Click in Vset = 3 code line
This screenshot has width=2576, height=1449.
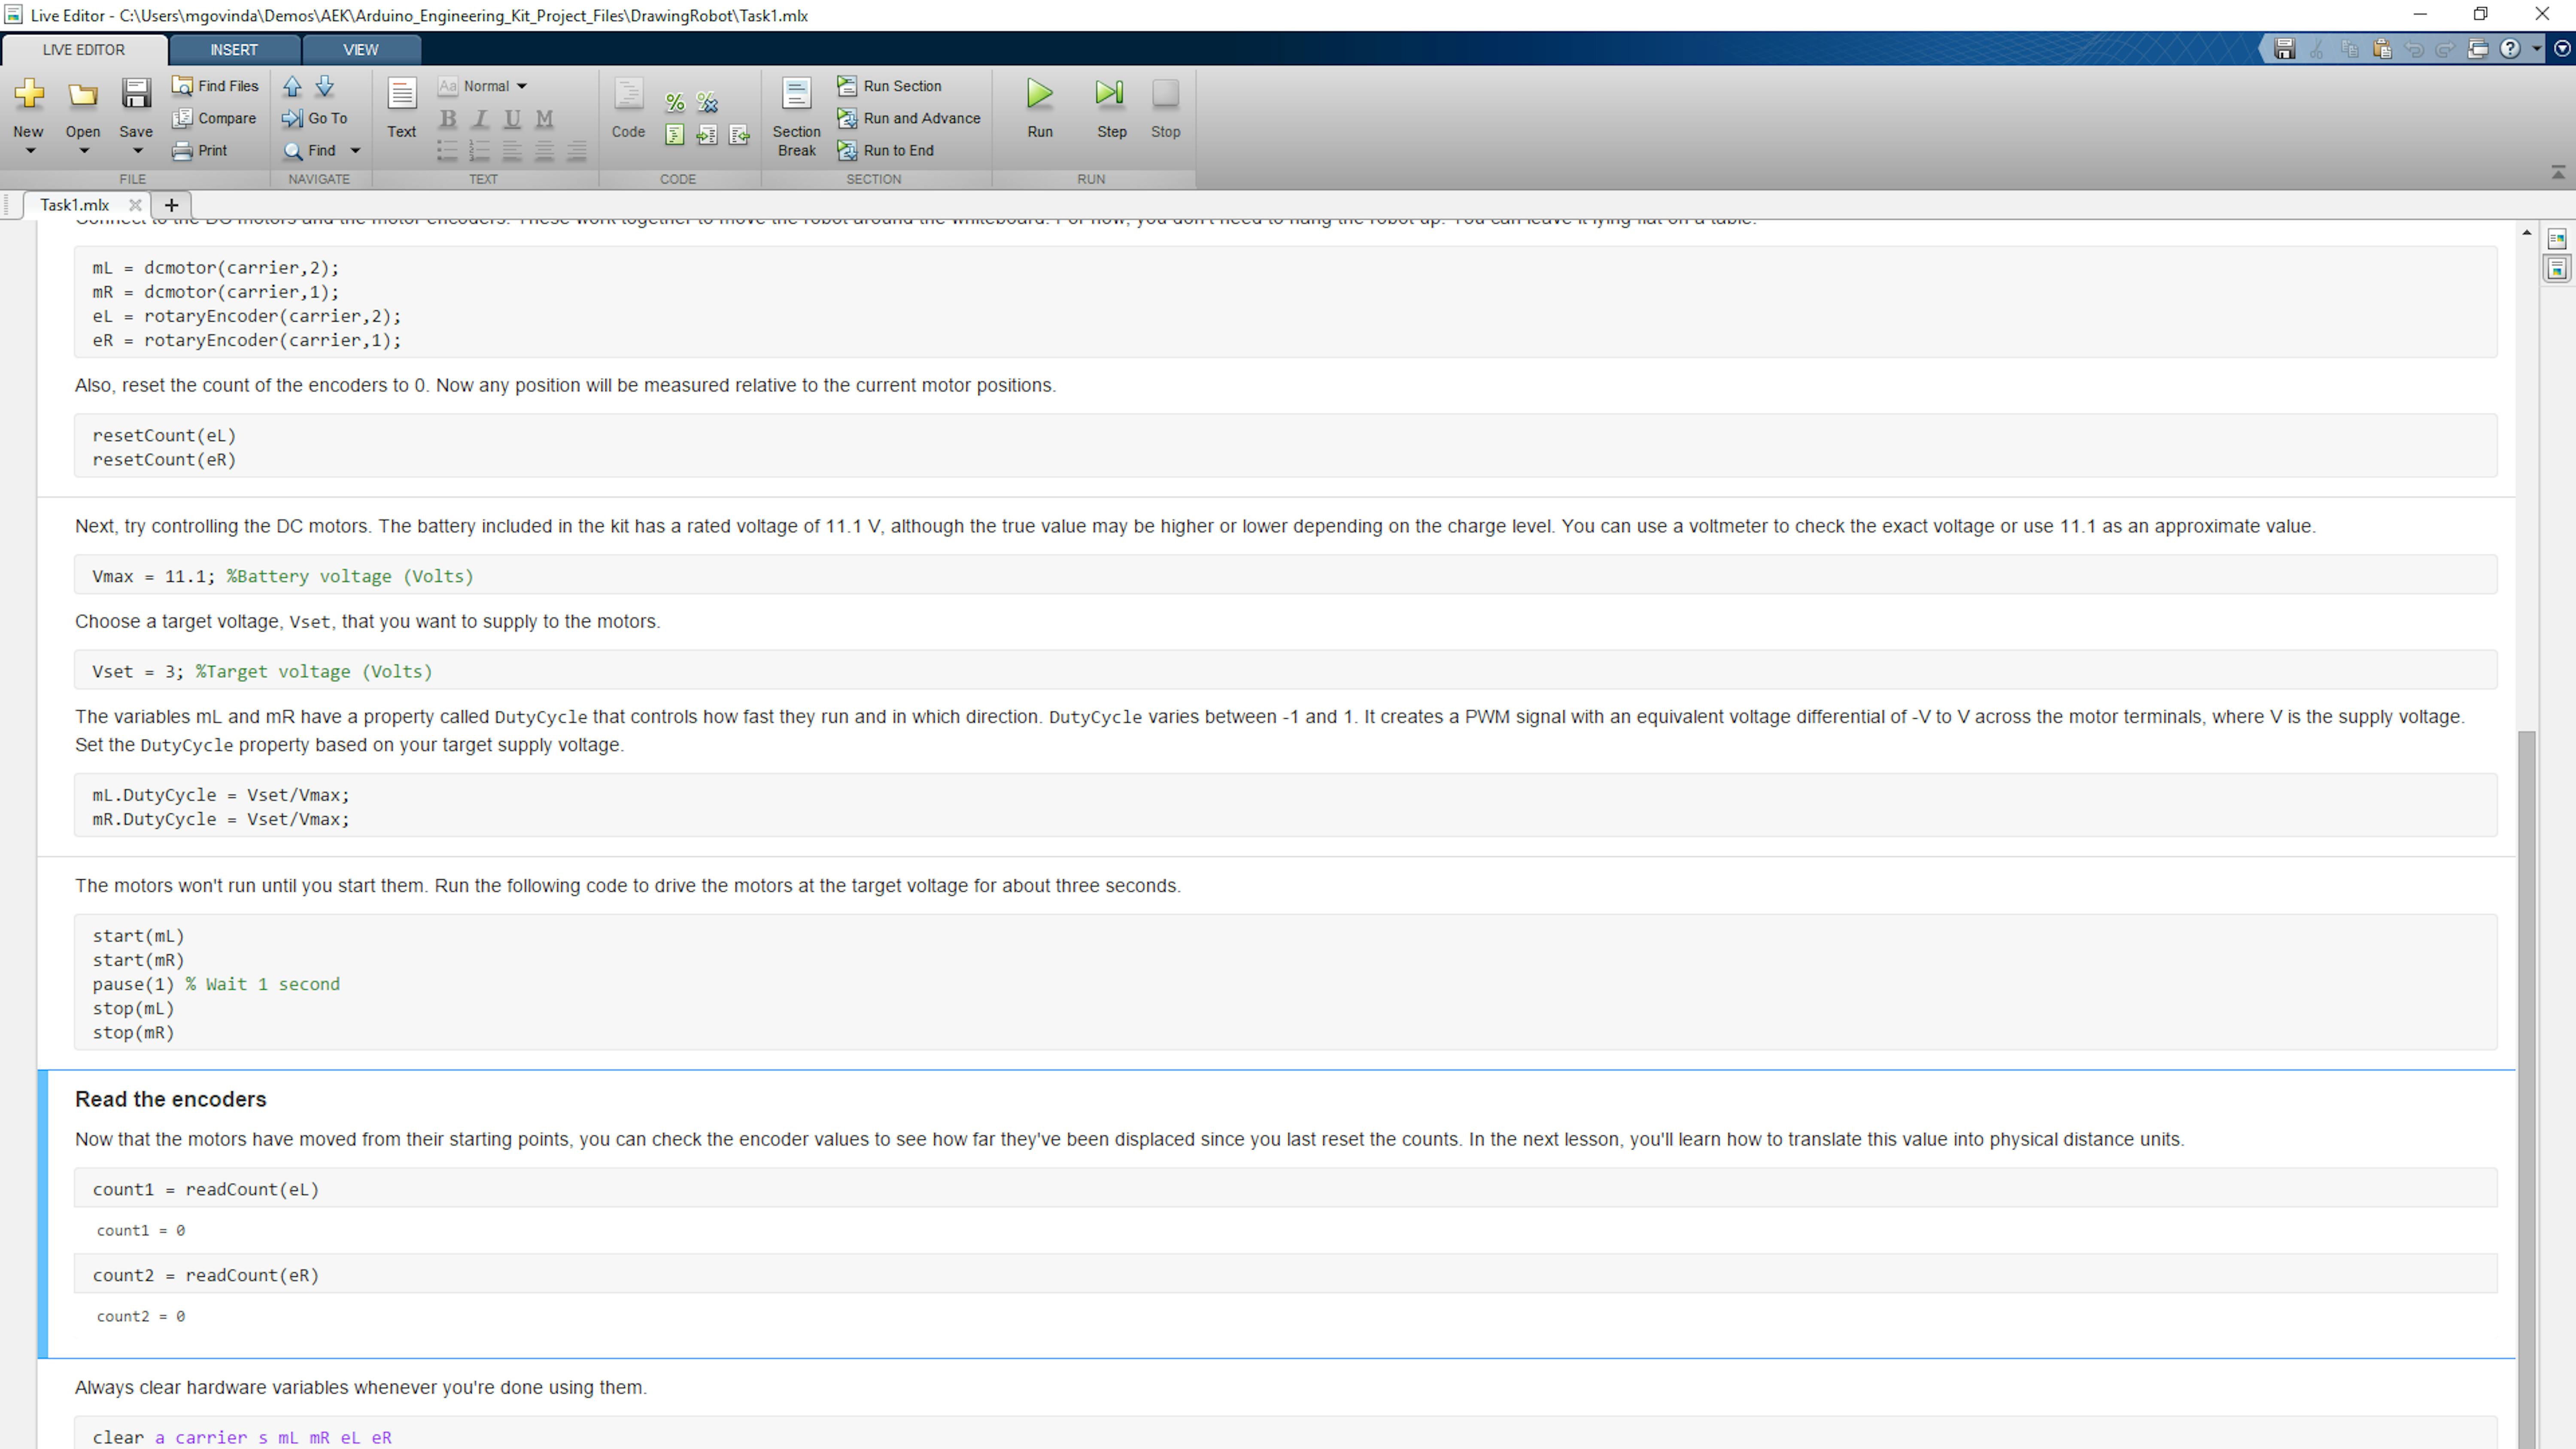(x=1285, y=671)
